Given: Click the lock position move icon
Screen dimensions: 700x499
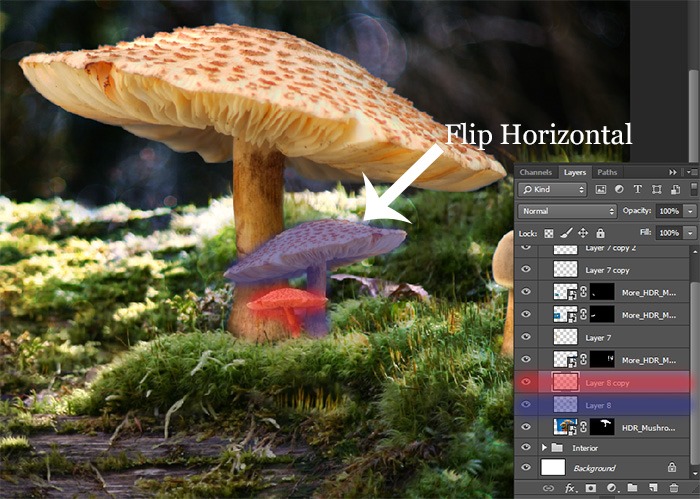Looking at the screenshot, I should tap(583, 233).
